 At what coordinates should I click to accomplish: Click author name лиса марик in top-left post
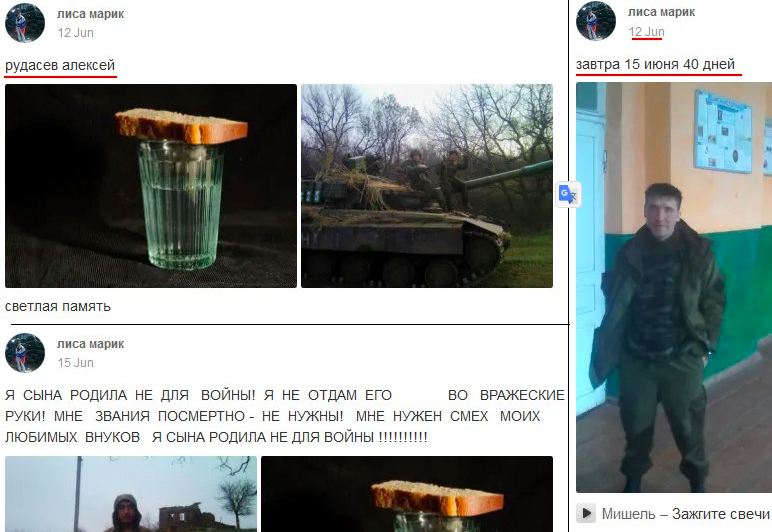tap(91, 14)
